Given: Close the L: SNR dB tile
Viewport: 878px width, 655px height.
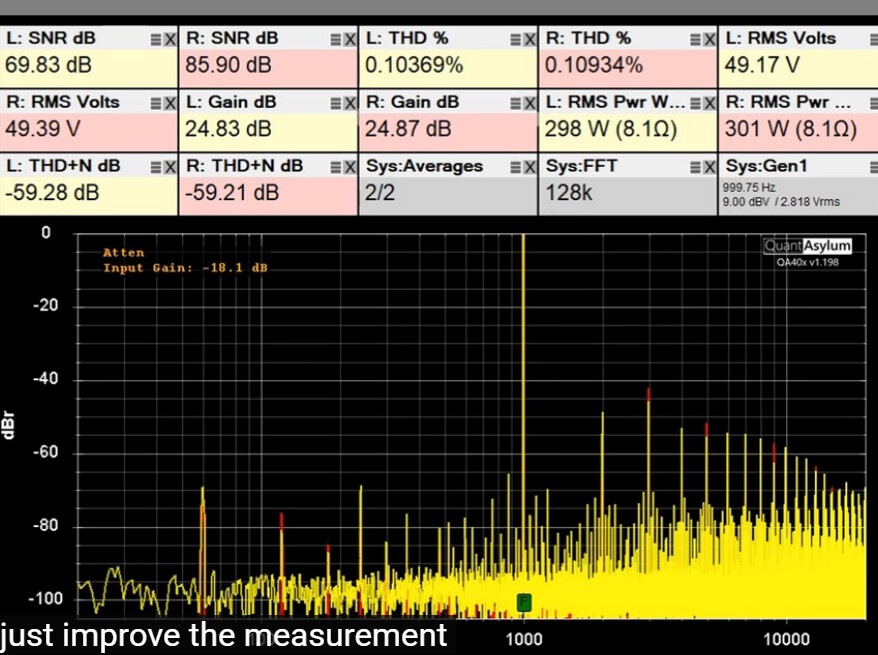Looking at the screenshot, I should [170, 39].
